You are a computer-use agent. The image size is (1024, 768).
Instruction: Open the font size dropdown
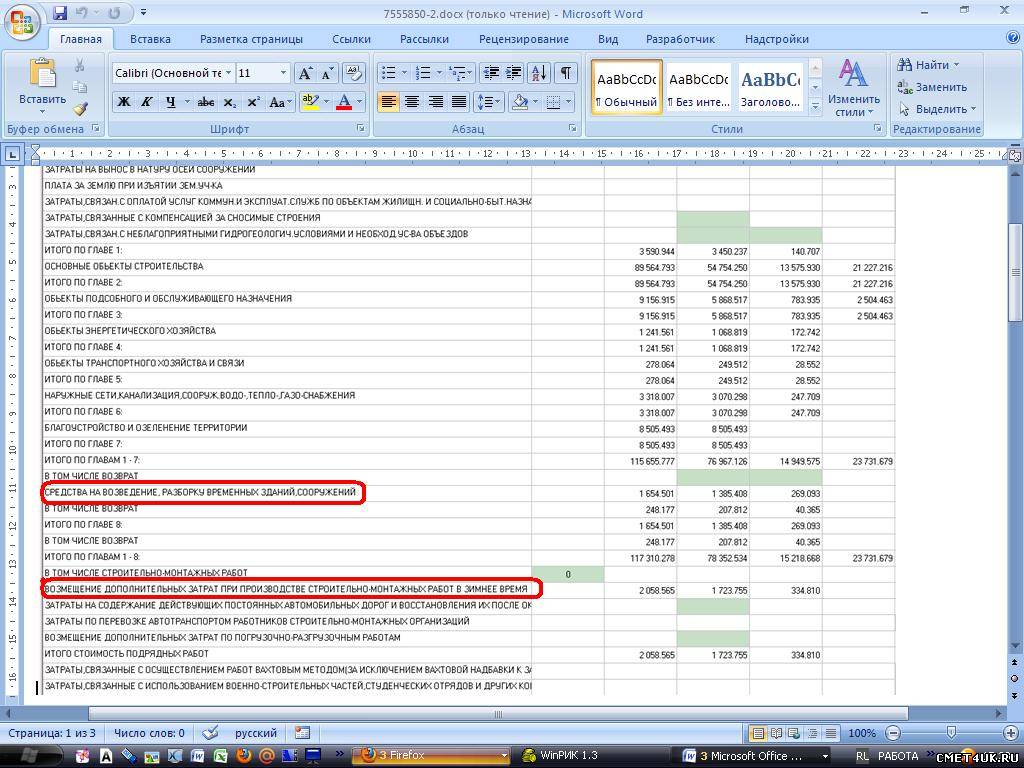[x=283, y=73]
